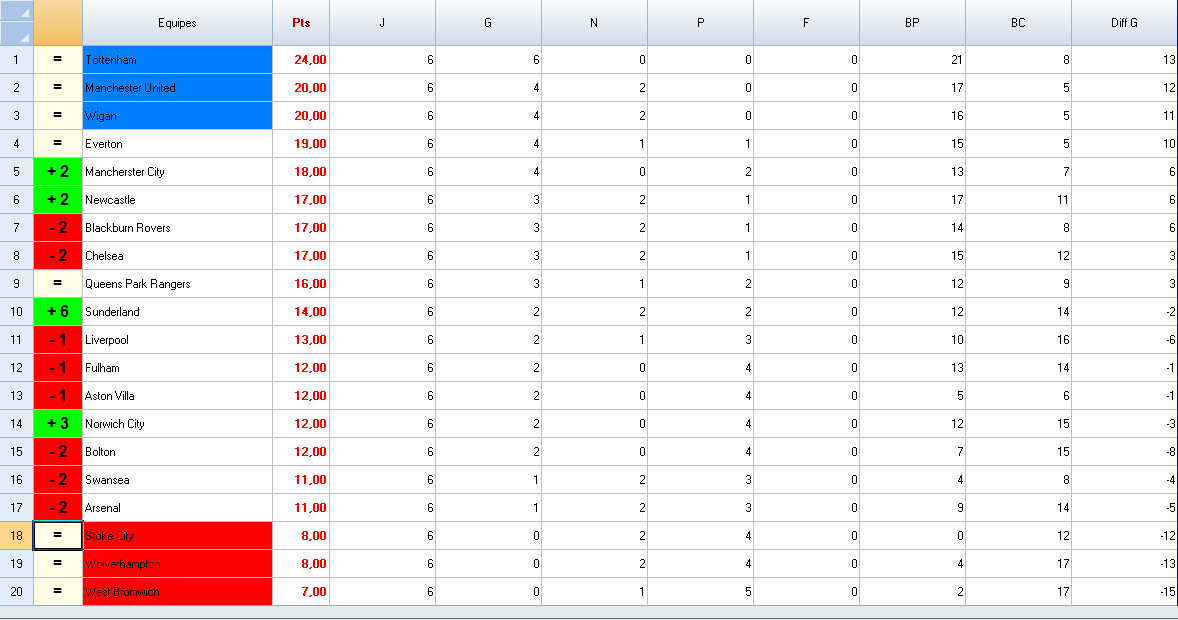1178x620 pixels.
Task: Click Stoke City's BP value 0
Action: pyautogui.click(x=912, y=535)
